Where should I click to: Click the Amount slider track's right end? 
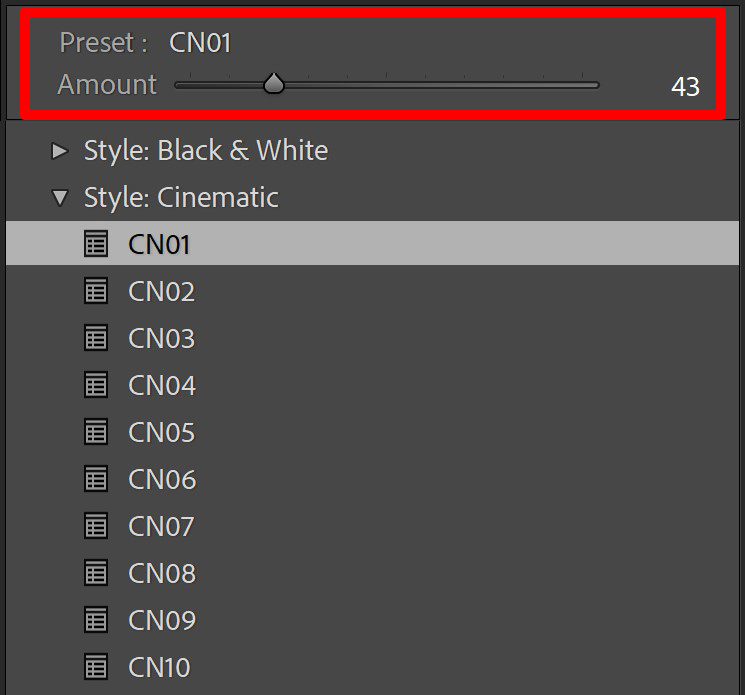(x=596, y=86)
